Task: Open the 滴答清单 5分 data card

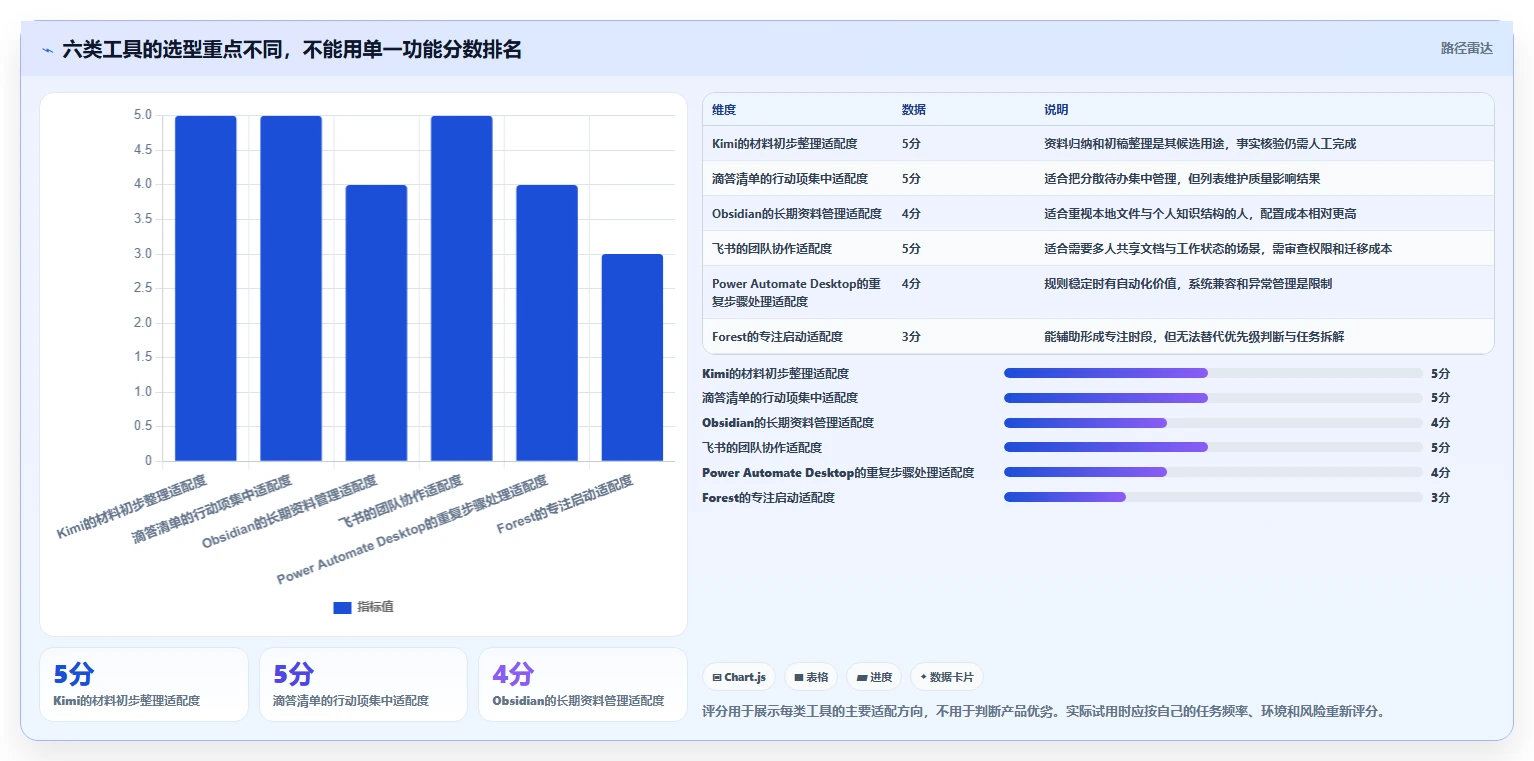Action: click(363, 684)
